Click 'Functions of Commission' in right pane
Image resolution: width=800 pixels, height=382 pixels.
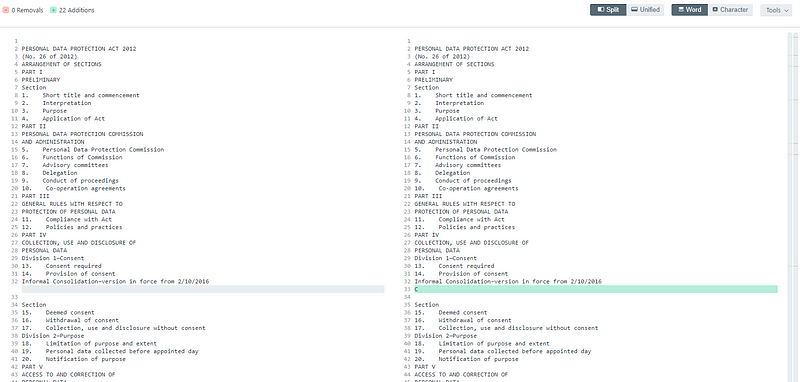pyautogui.click(x=475, y=158)
